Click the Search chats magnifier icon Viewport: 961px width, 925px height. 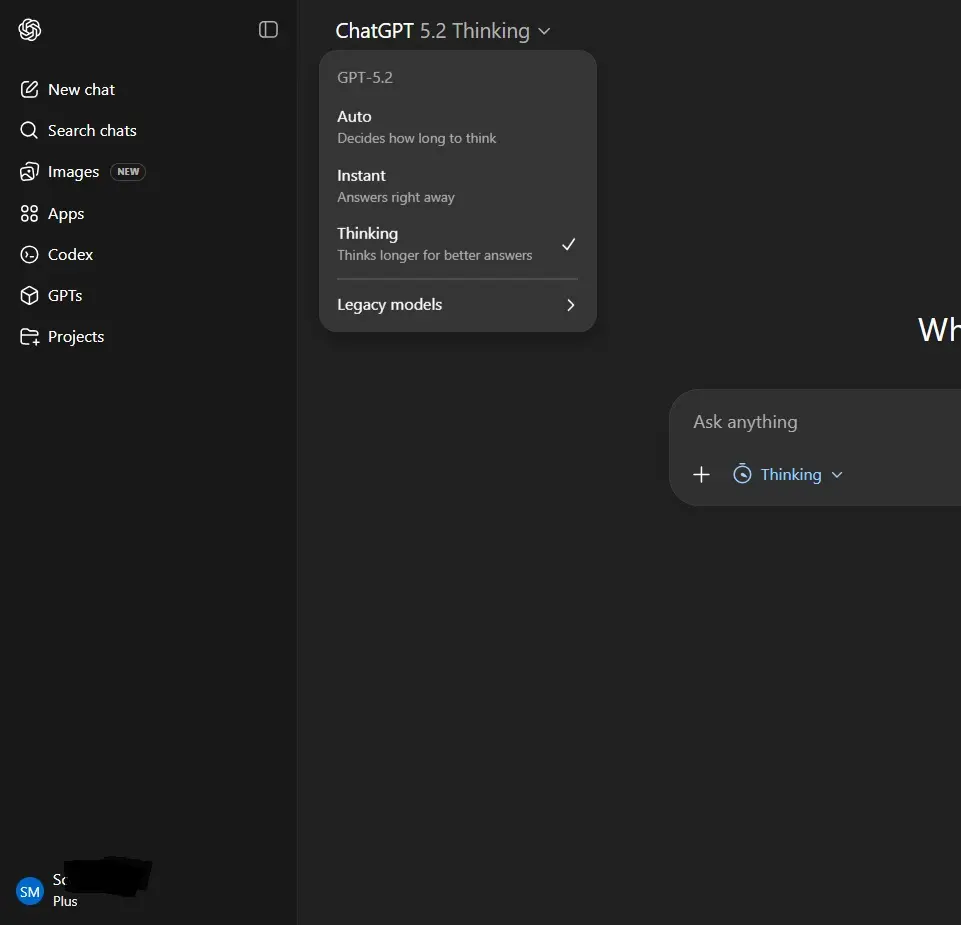click(29, 130)
